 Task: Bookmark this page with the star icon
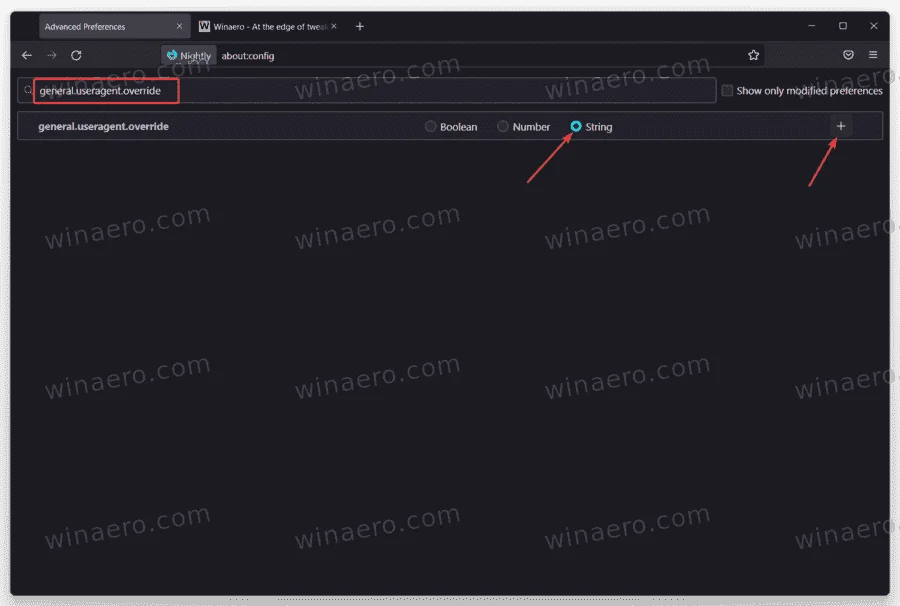[x=753, y=55]
